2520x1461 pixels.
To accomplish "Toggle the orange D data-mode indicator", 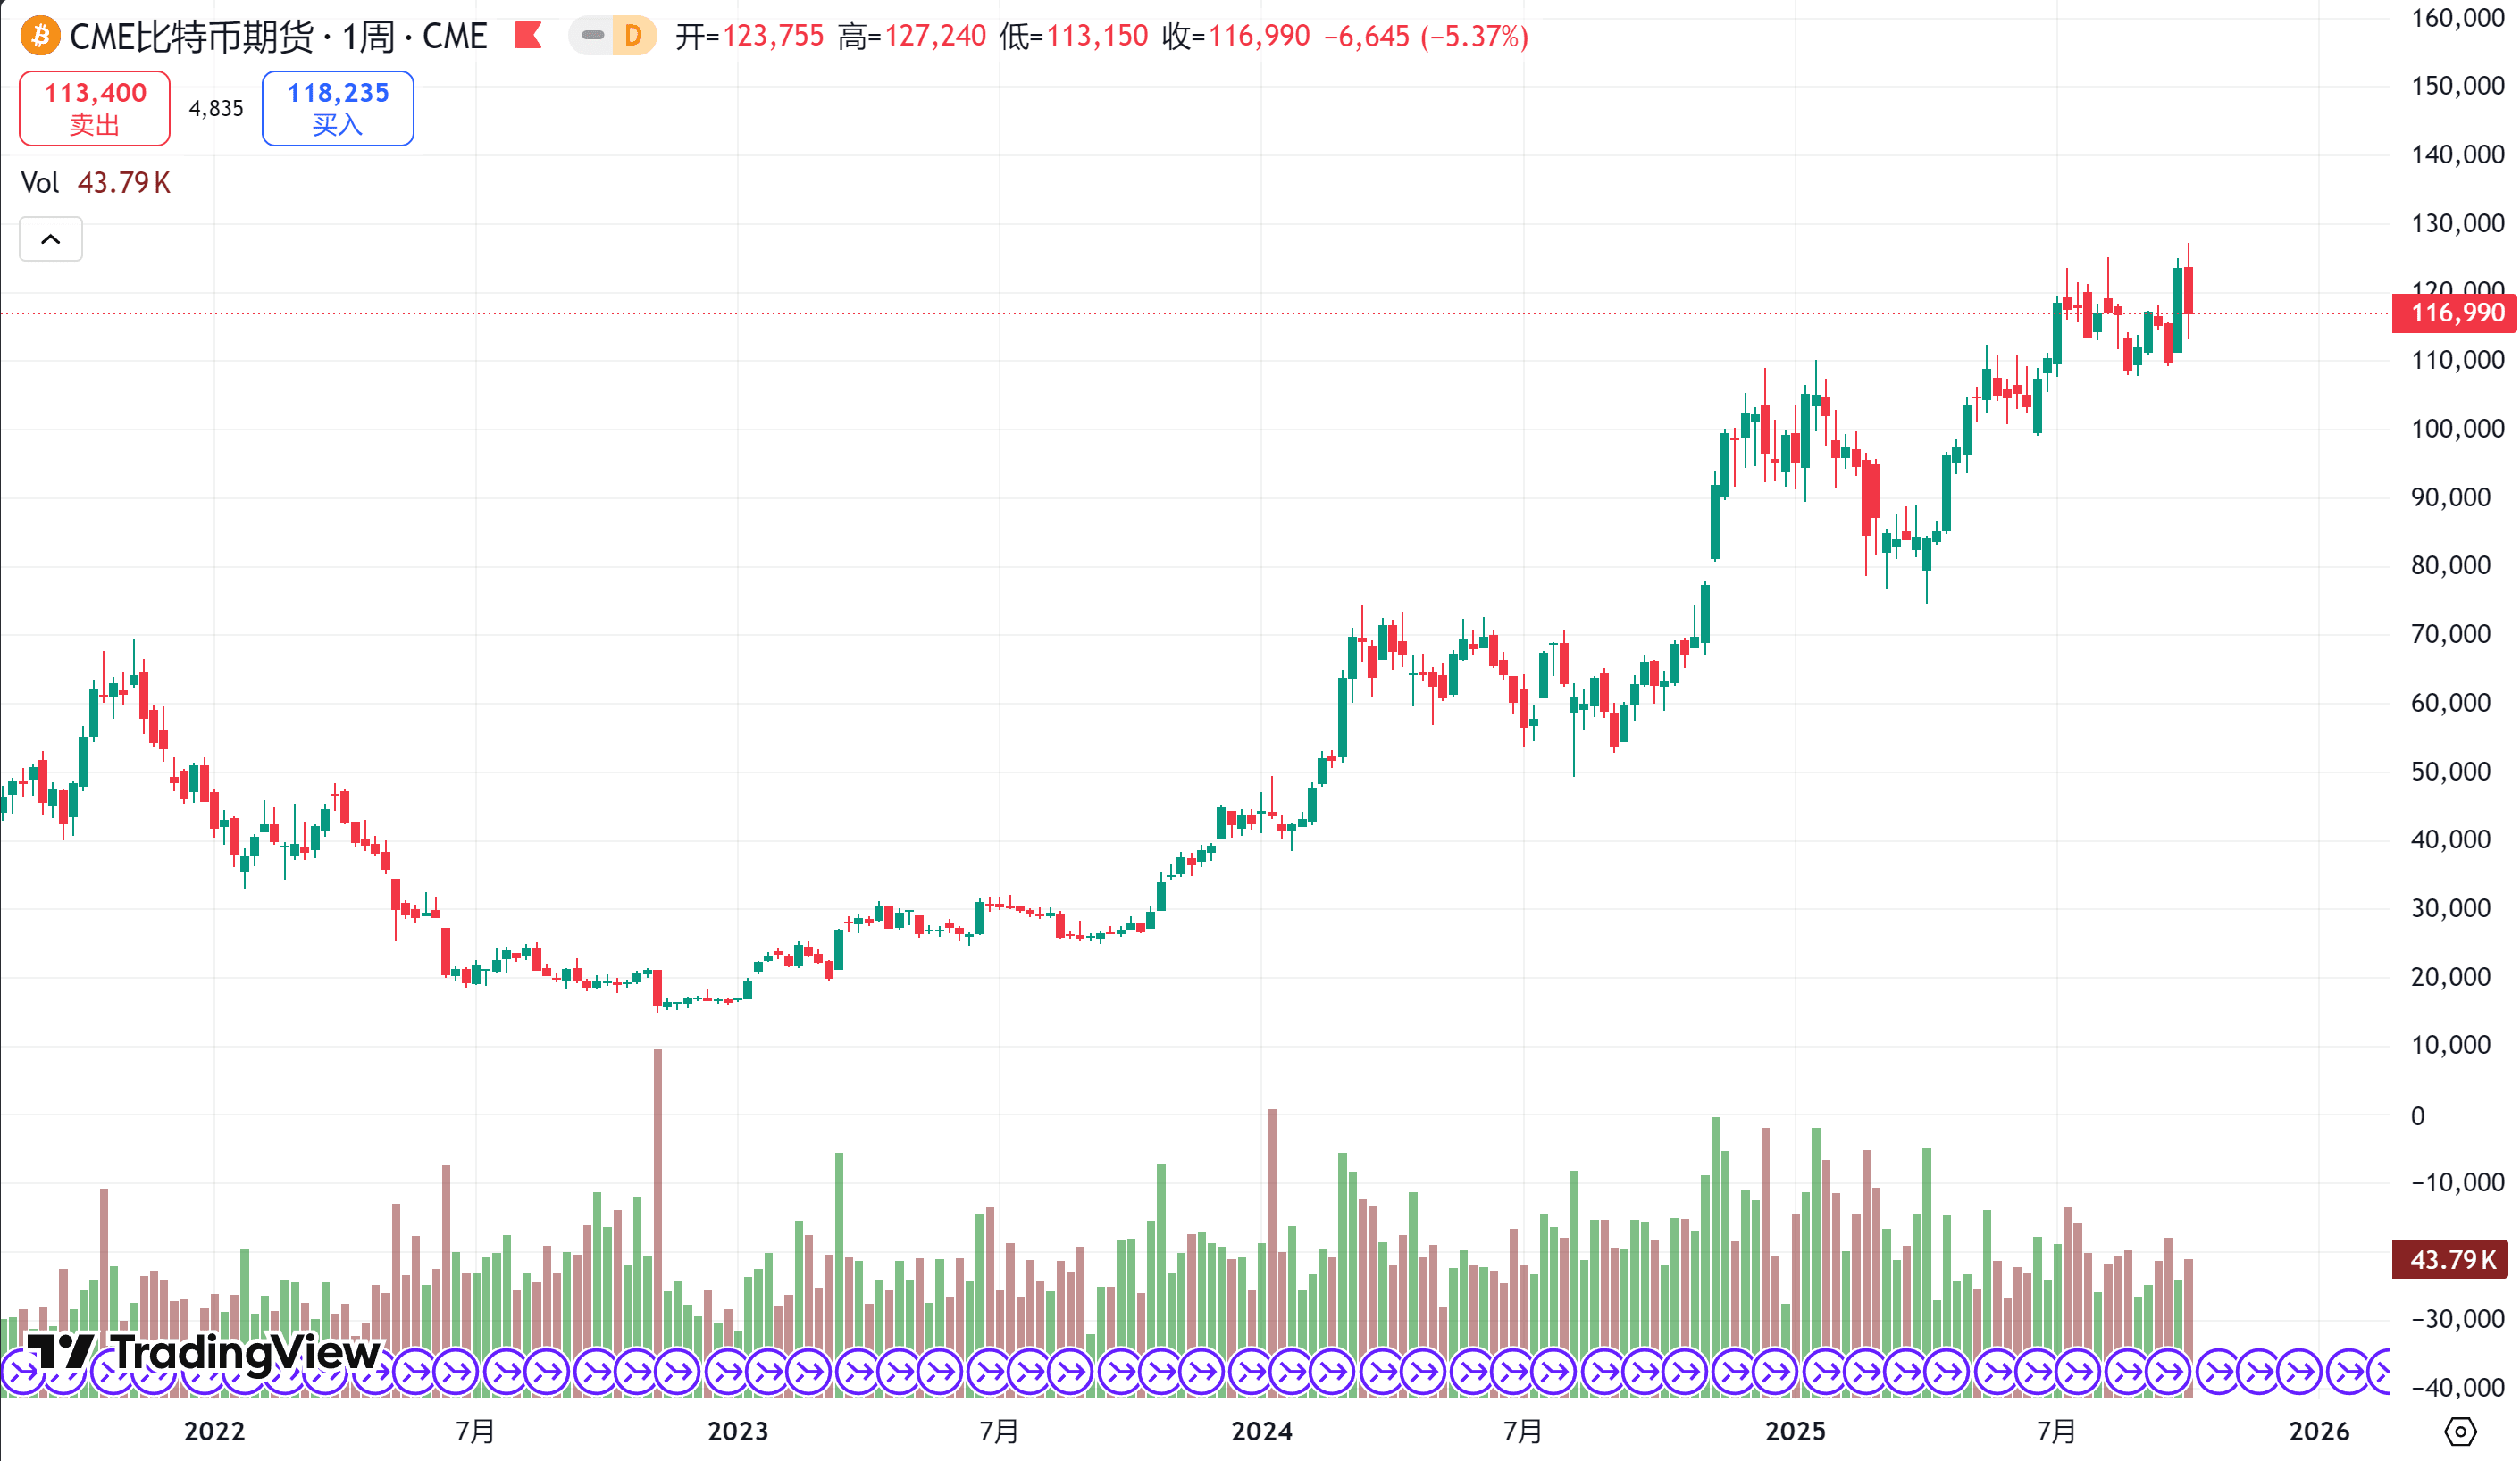I will click(633, 36).
